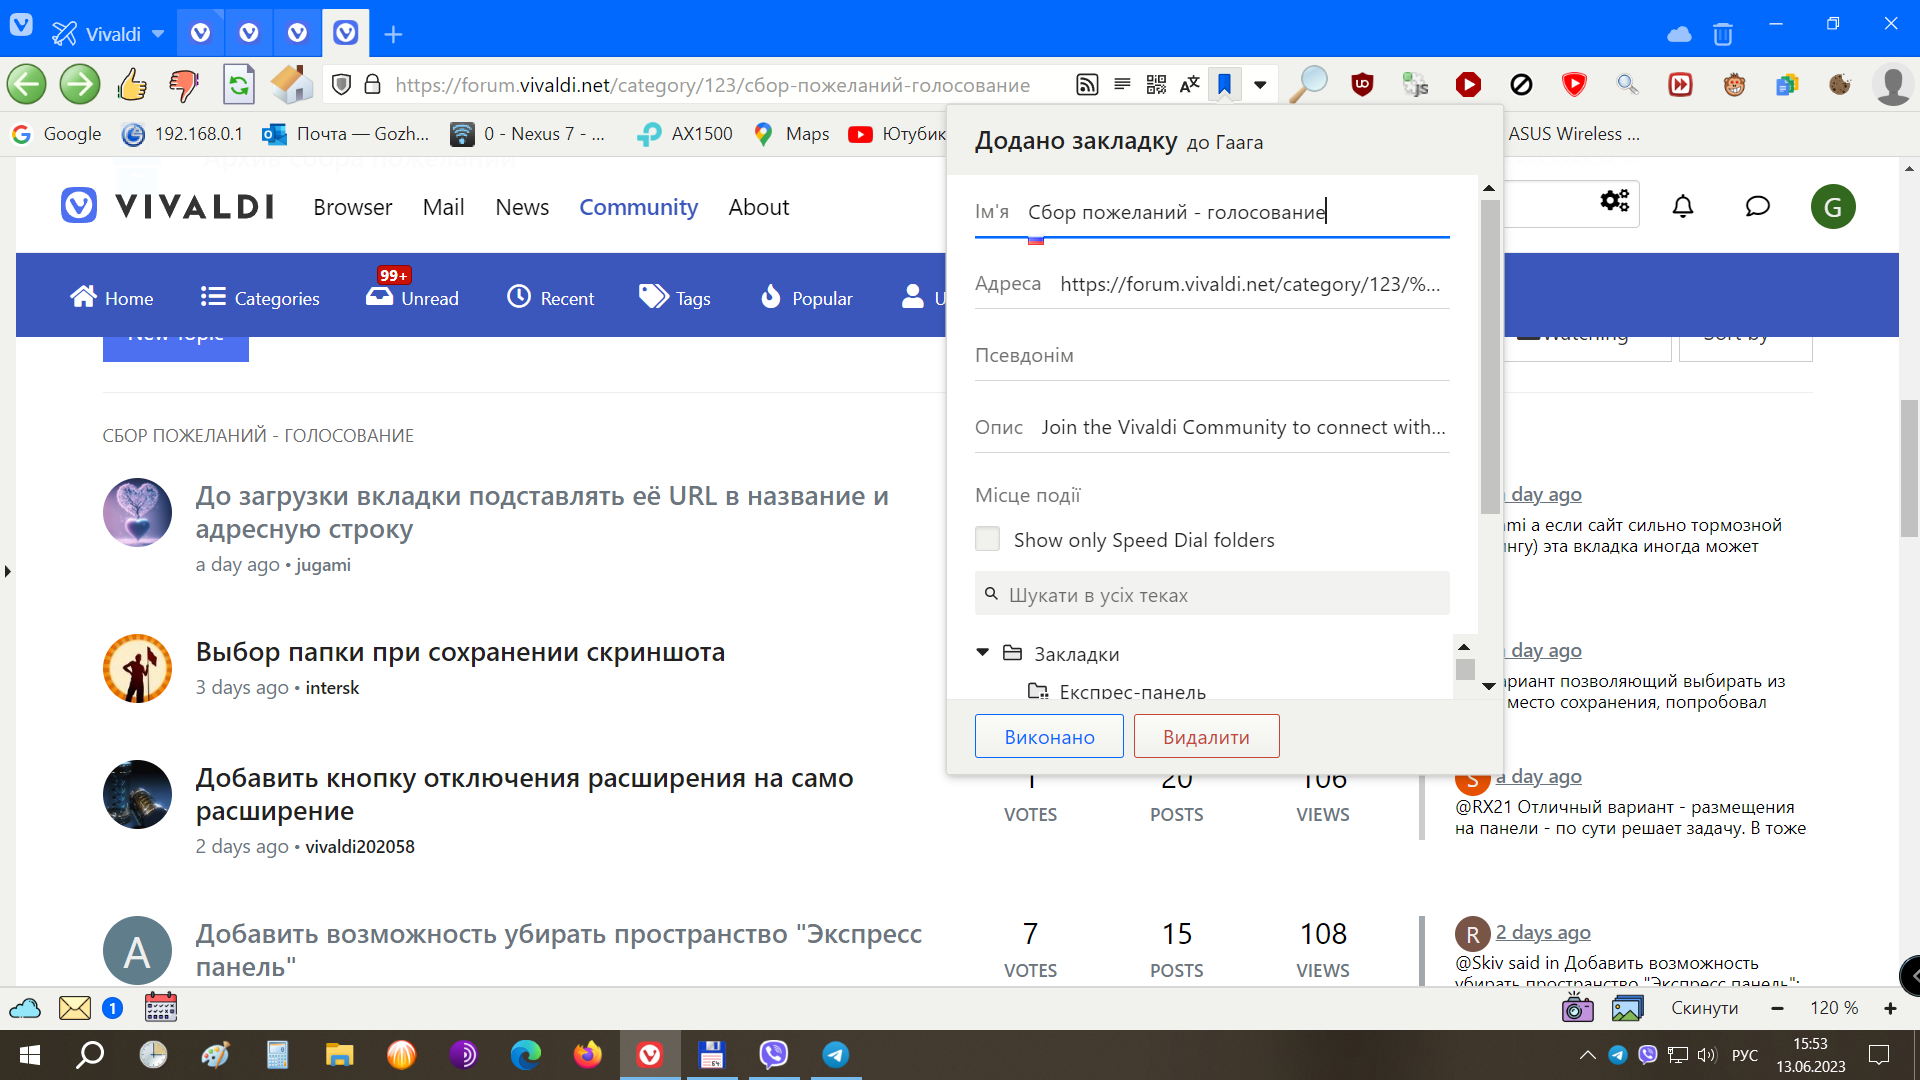
Task: Open a new tab with plus button
Action: tap(393, 35)
